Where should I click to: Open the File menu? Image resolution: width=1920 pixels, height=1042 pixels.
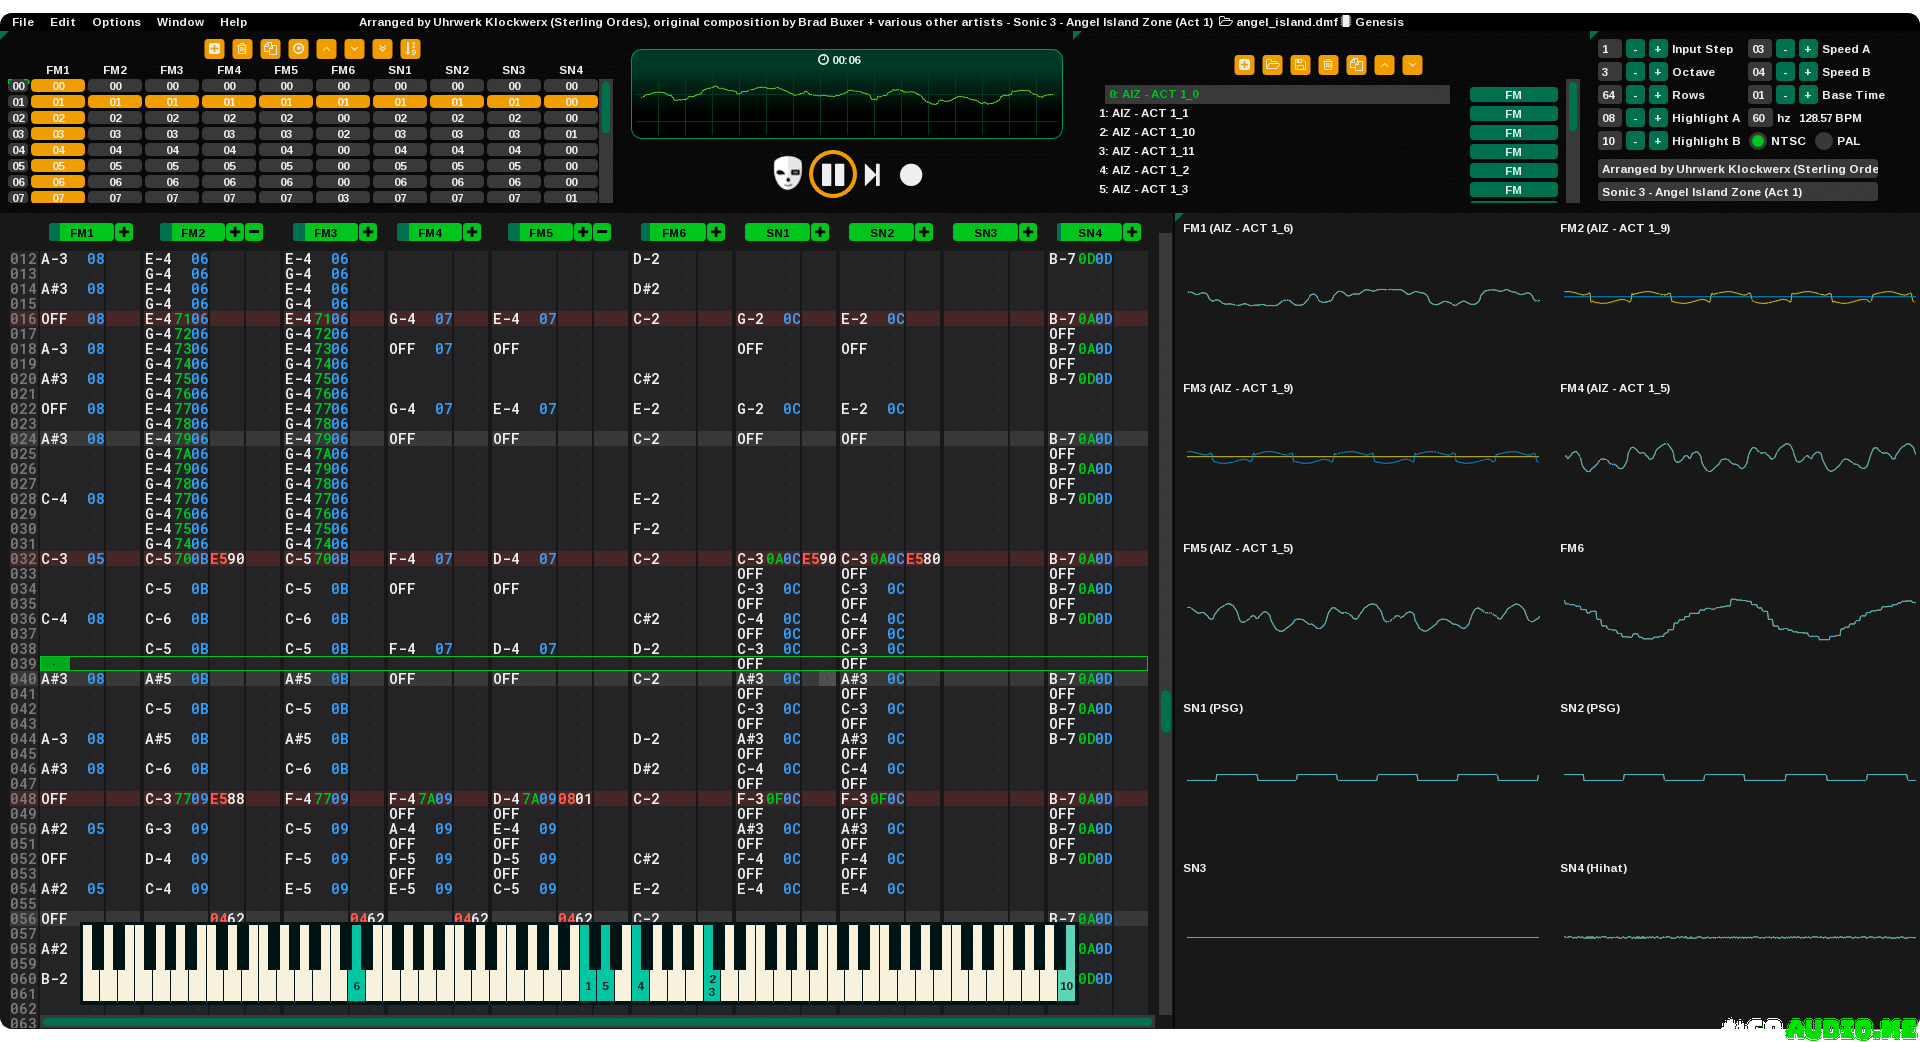23,22
